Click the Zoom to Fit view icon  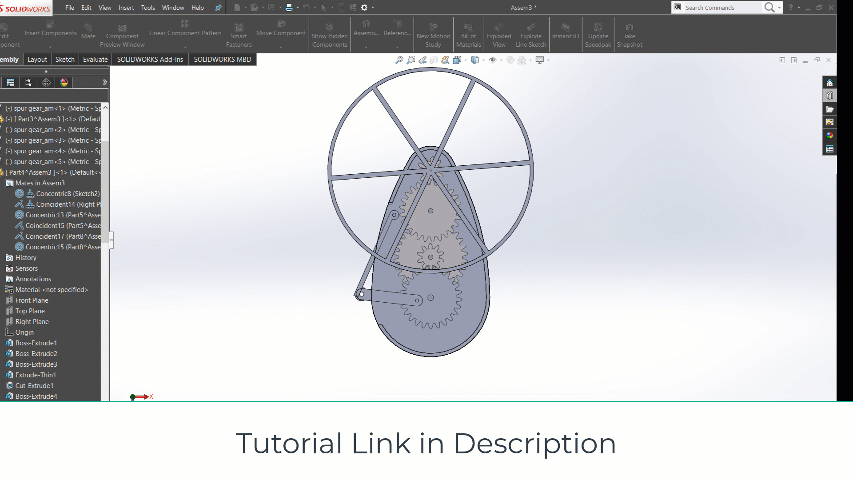pyautogui.click(x=399, y=60)
